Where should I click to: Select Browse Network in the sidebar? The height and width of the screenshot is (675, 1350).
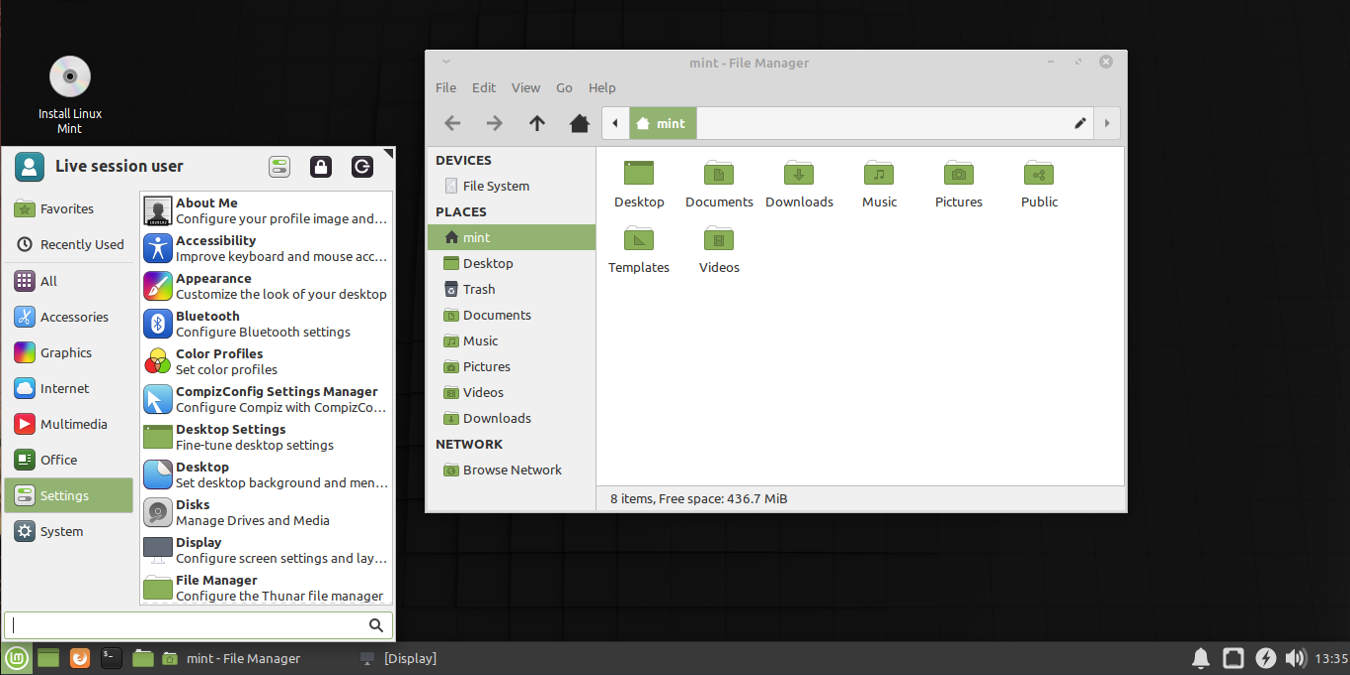coord(511,470)
